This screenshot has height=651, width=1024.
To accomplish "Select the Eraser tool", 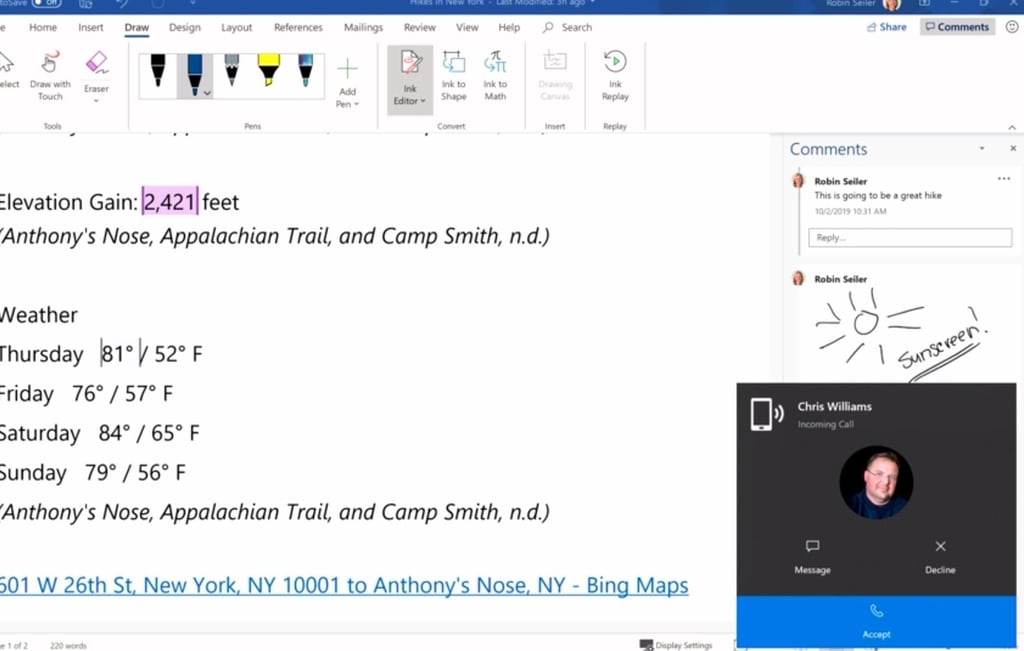I will (96, 71).
